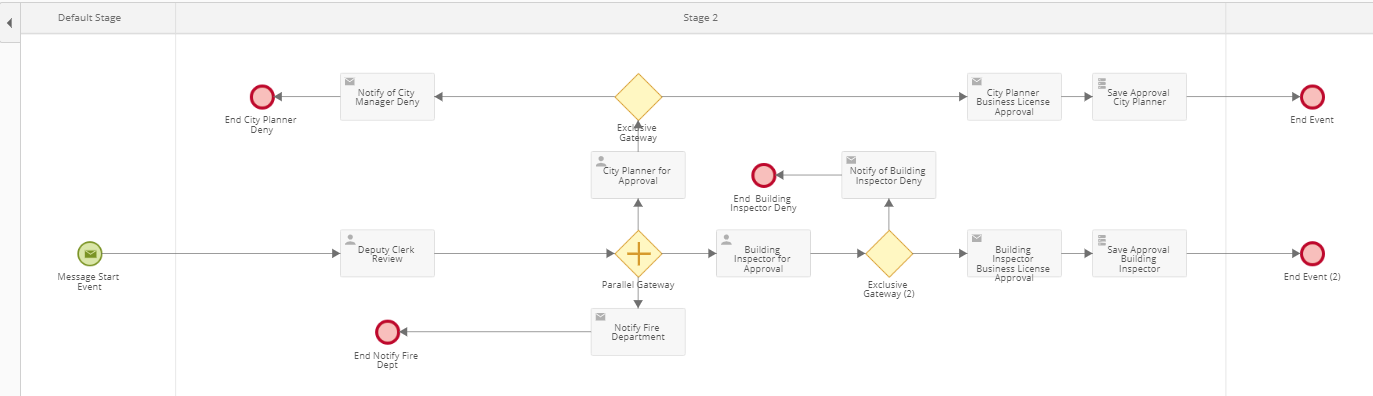The image size is (1373, 396).
Task: Select the End Event (2) circle
Action: [x=1312, y=254]
